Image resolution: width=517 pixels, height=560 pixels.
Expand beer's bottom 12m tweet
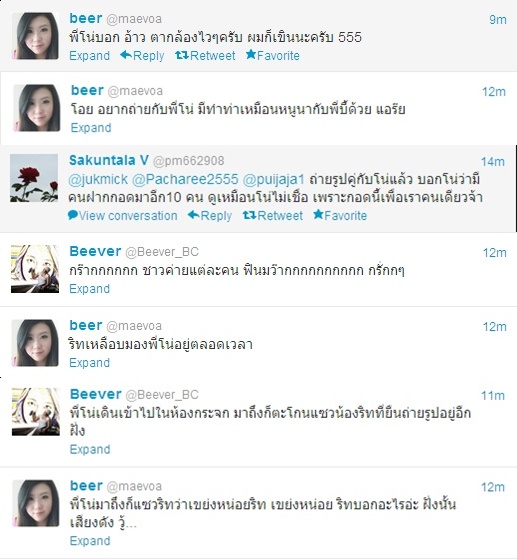(90, 540)
